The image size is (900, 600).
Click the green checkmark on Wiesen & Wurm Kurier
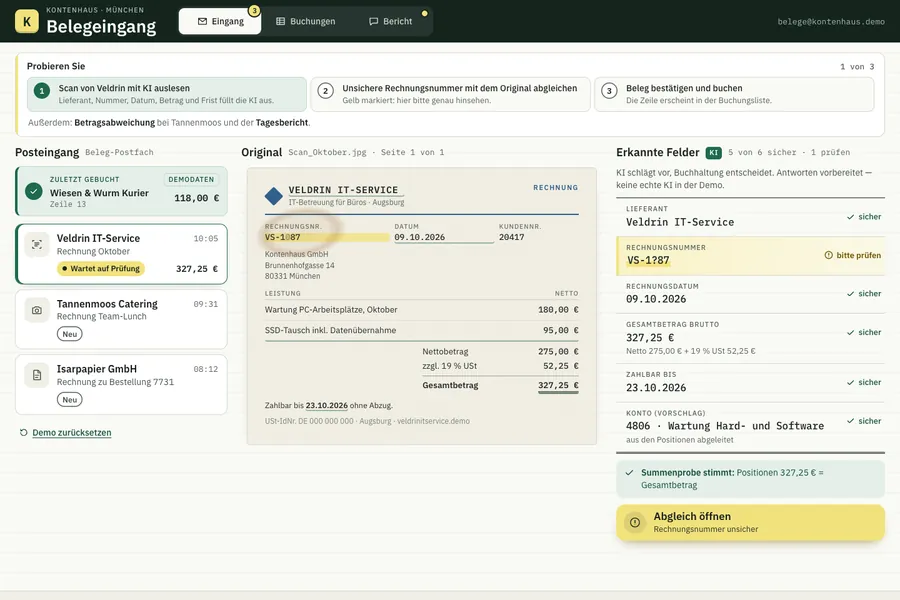pyautogui.click(x=34, y=191)
